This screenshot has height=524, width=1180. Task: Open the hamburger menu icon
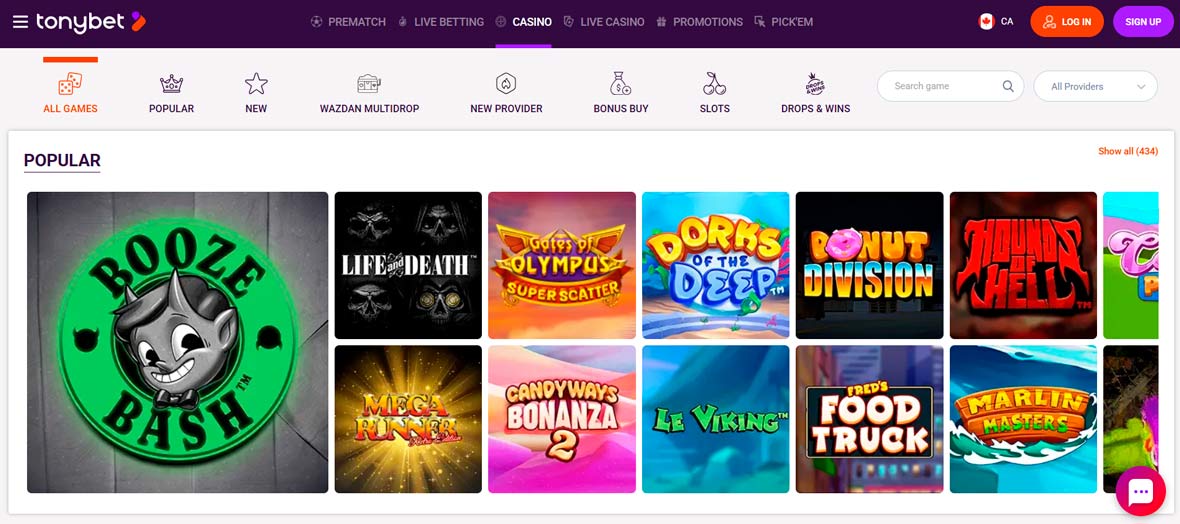tap(20, 22)
